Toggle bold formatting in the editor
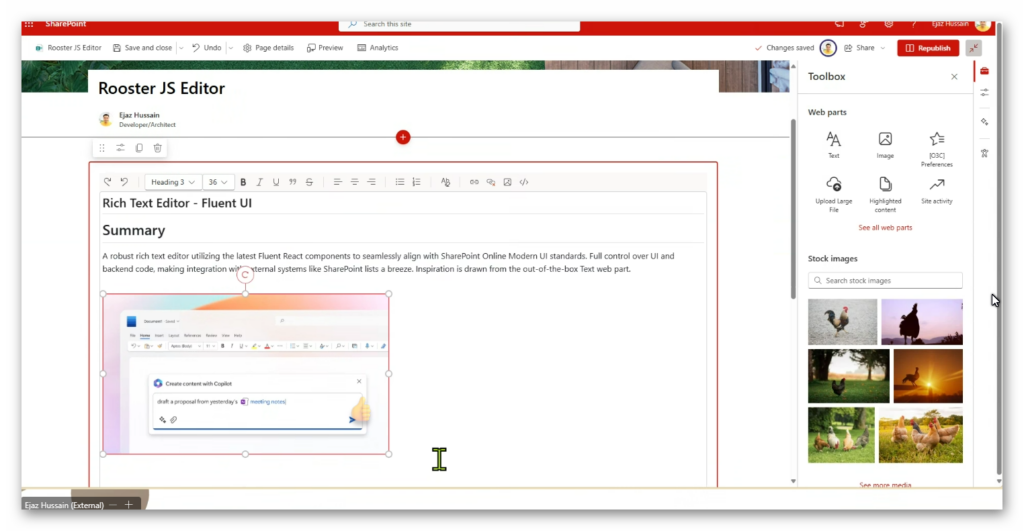 coord(243,182)
